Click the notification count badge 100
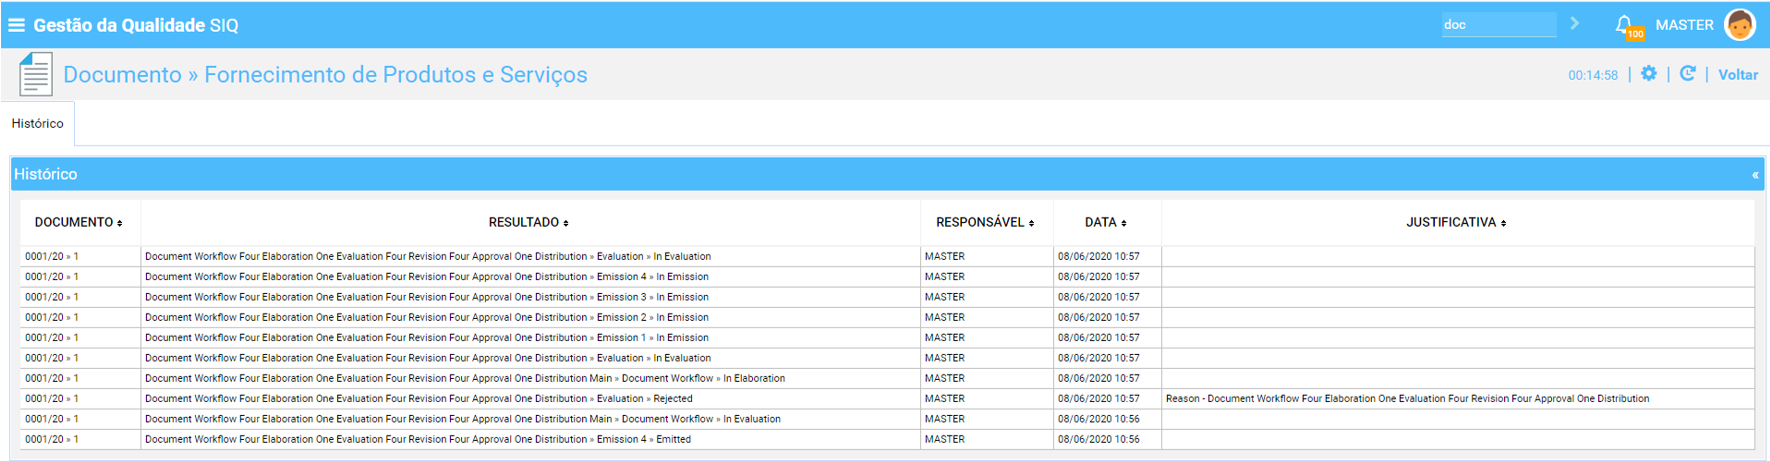1770x461 pixels. click(x=1635, y=34)
